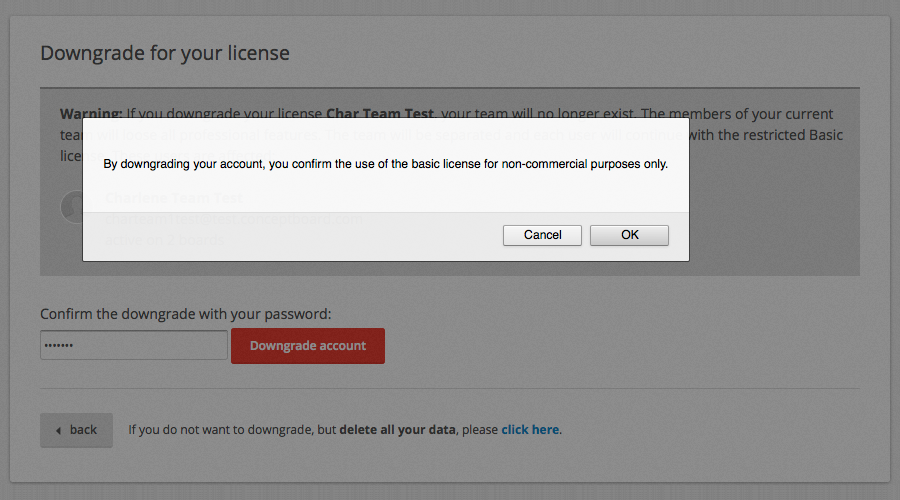Viewport: 900px width, 500px height.
Task: Confirm the dialog with OK
Action: pos(629,235)
